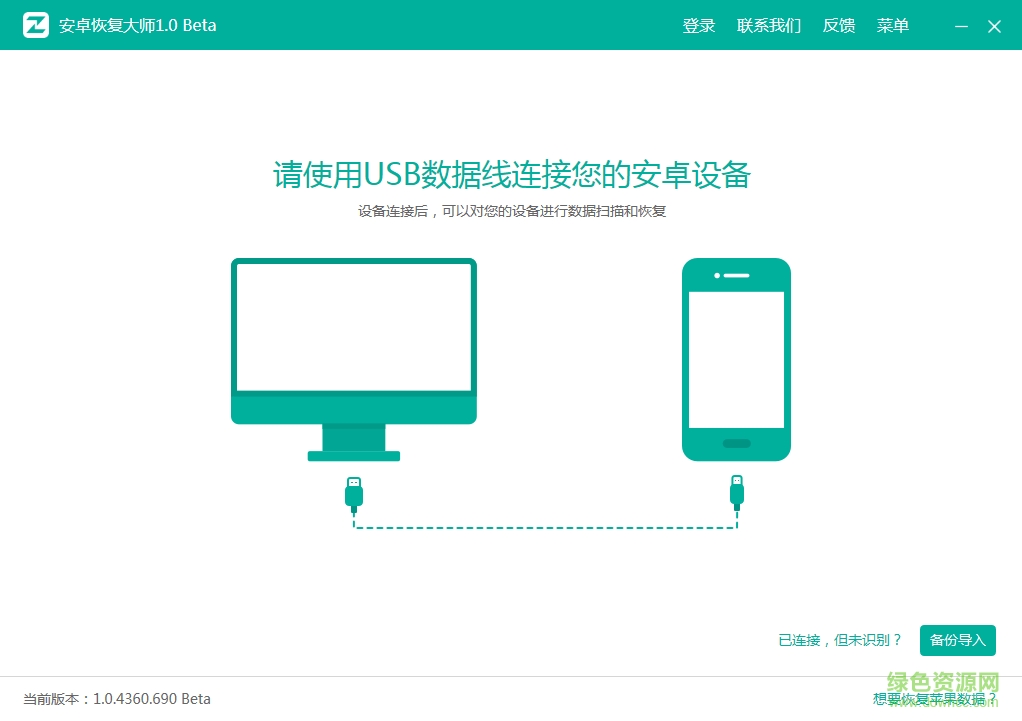Click the phone's home button on the illustration
The height and width of the screenshot is (721, 1022).
[737, 441]
